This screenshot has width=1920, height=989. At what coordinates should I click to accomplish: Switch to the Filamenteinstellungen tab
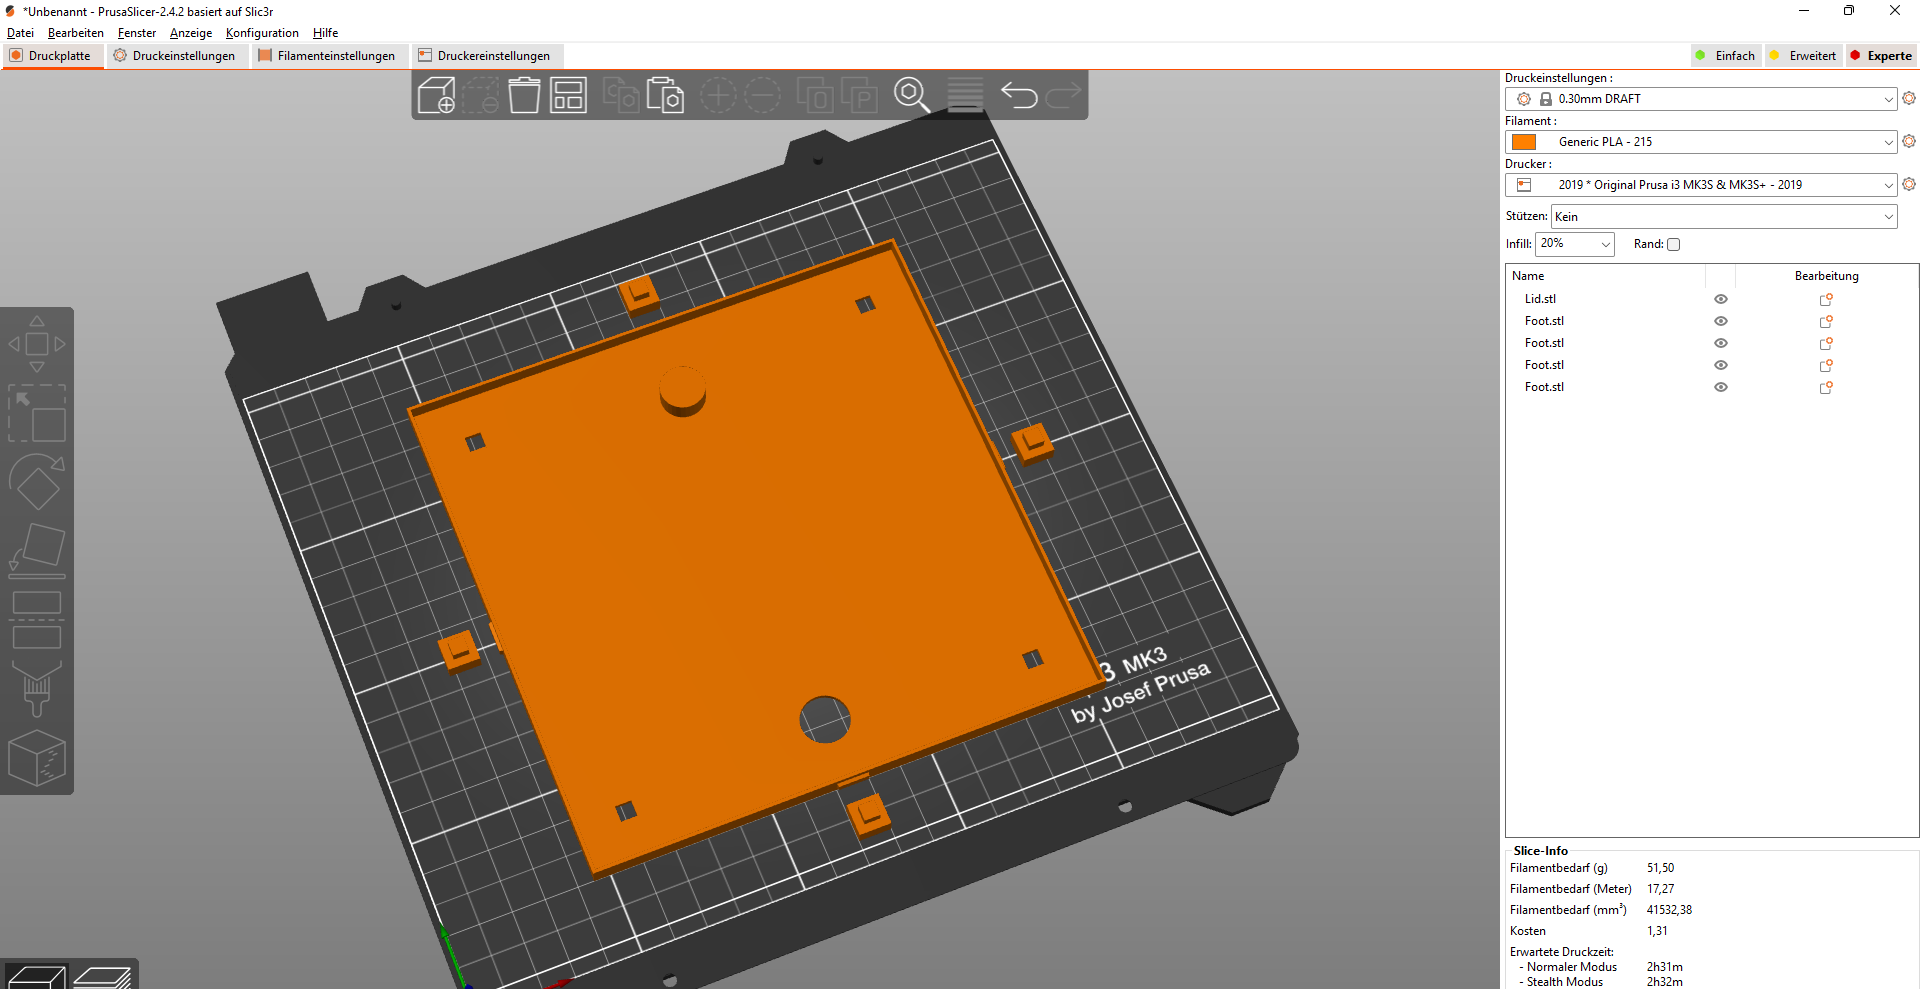coord(327,56)
